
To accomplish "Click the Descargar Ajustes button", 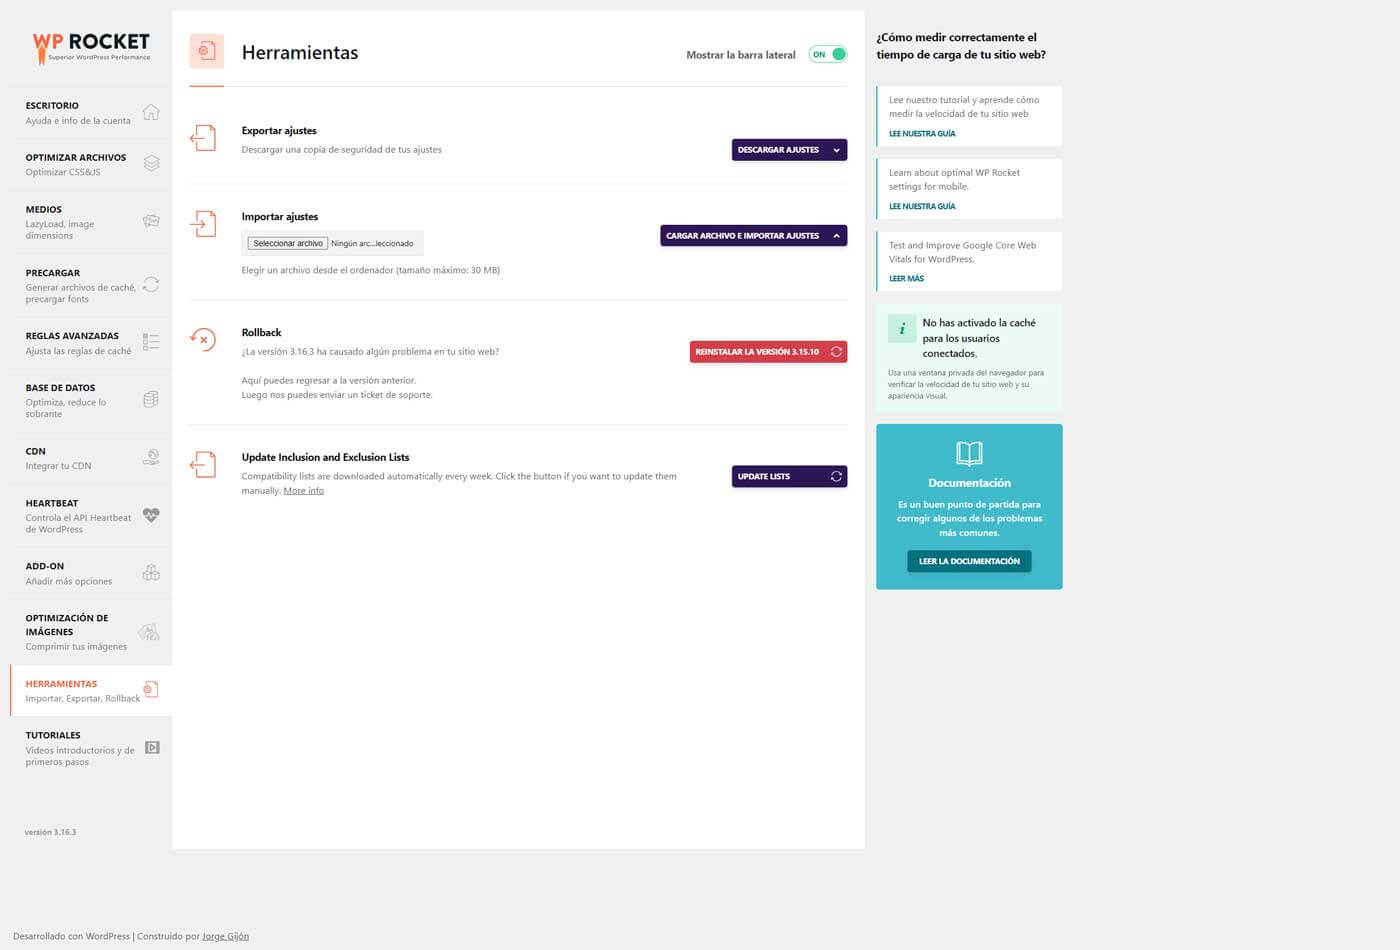I will coord(789,150).
